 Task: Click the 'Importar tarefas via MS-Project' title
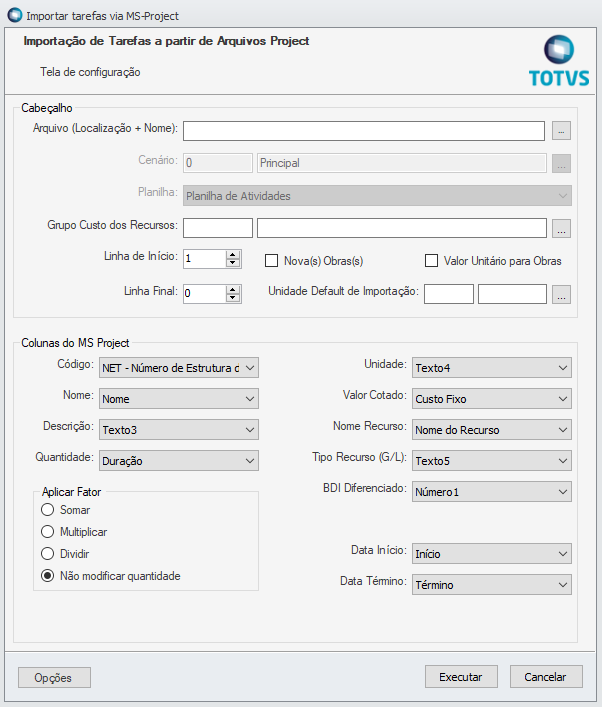pyautogui.click(x=103, y=16)
